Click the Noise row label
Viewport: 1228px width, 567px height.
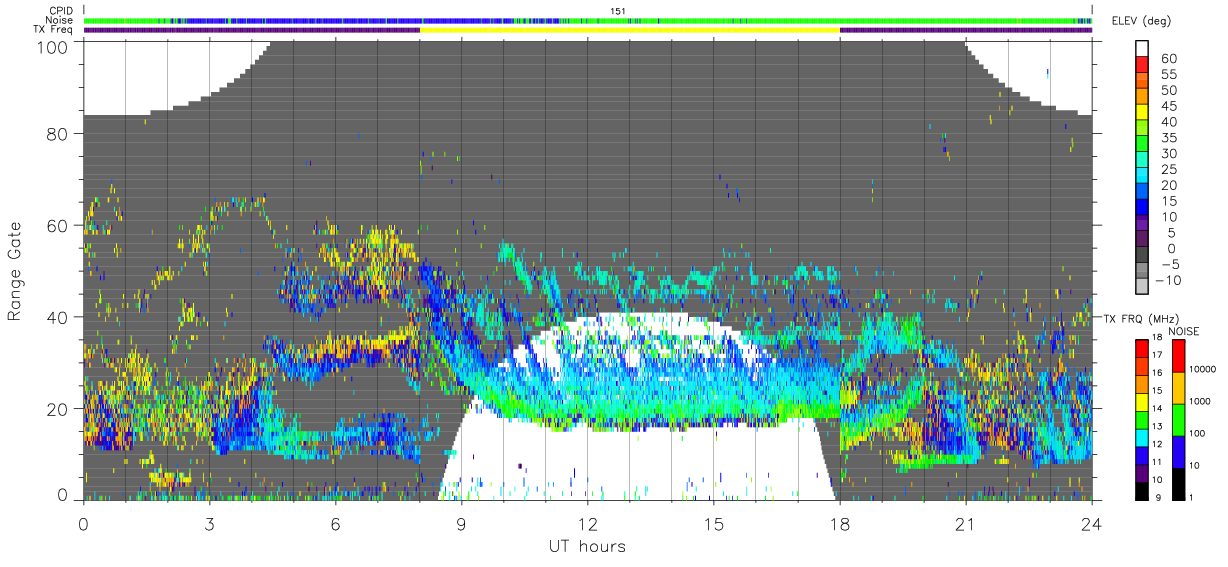pyautogui.click(x=58, y=20)
